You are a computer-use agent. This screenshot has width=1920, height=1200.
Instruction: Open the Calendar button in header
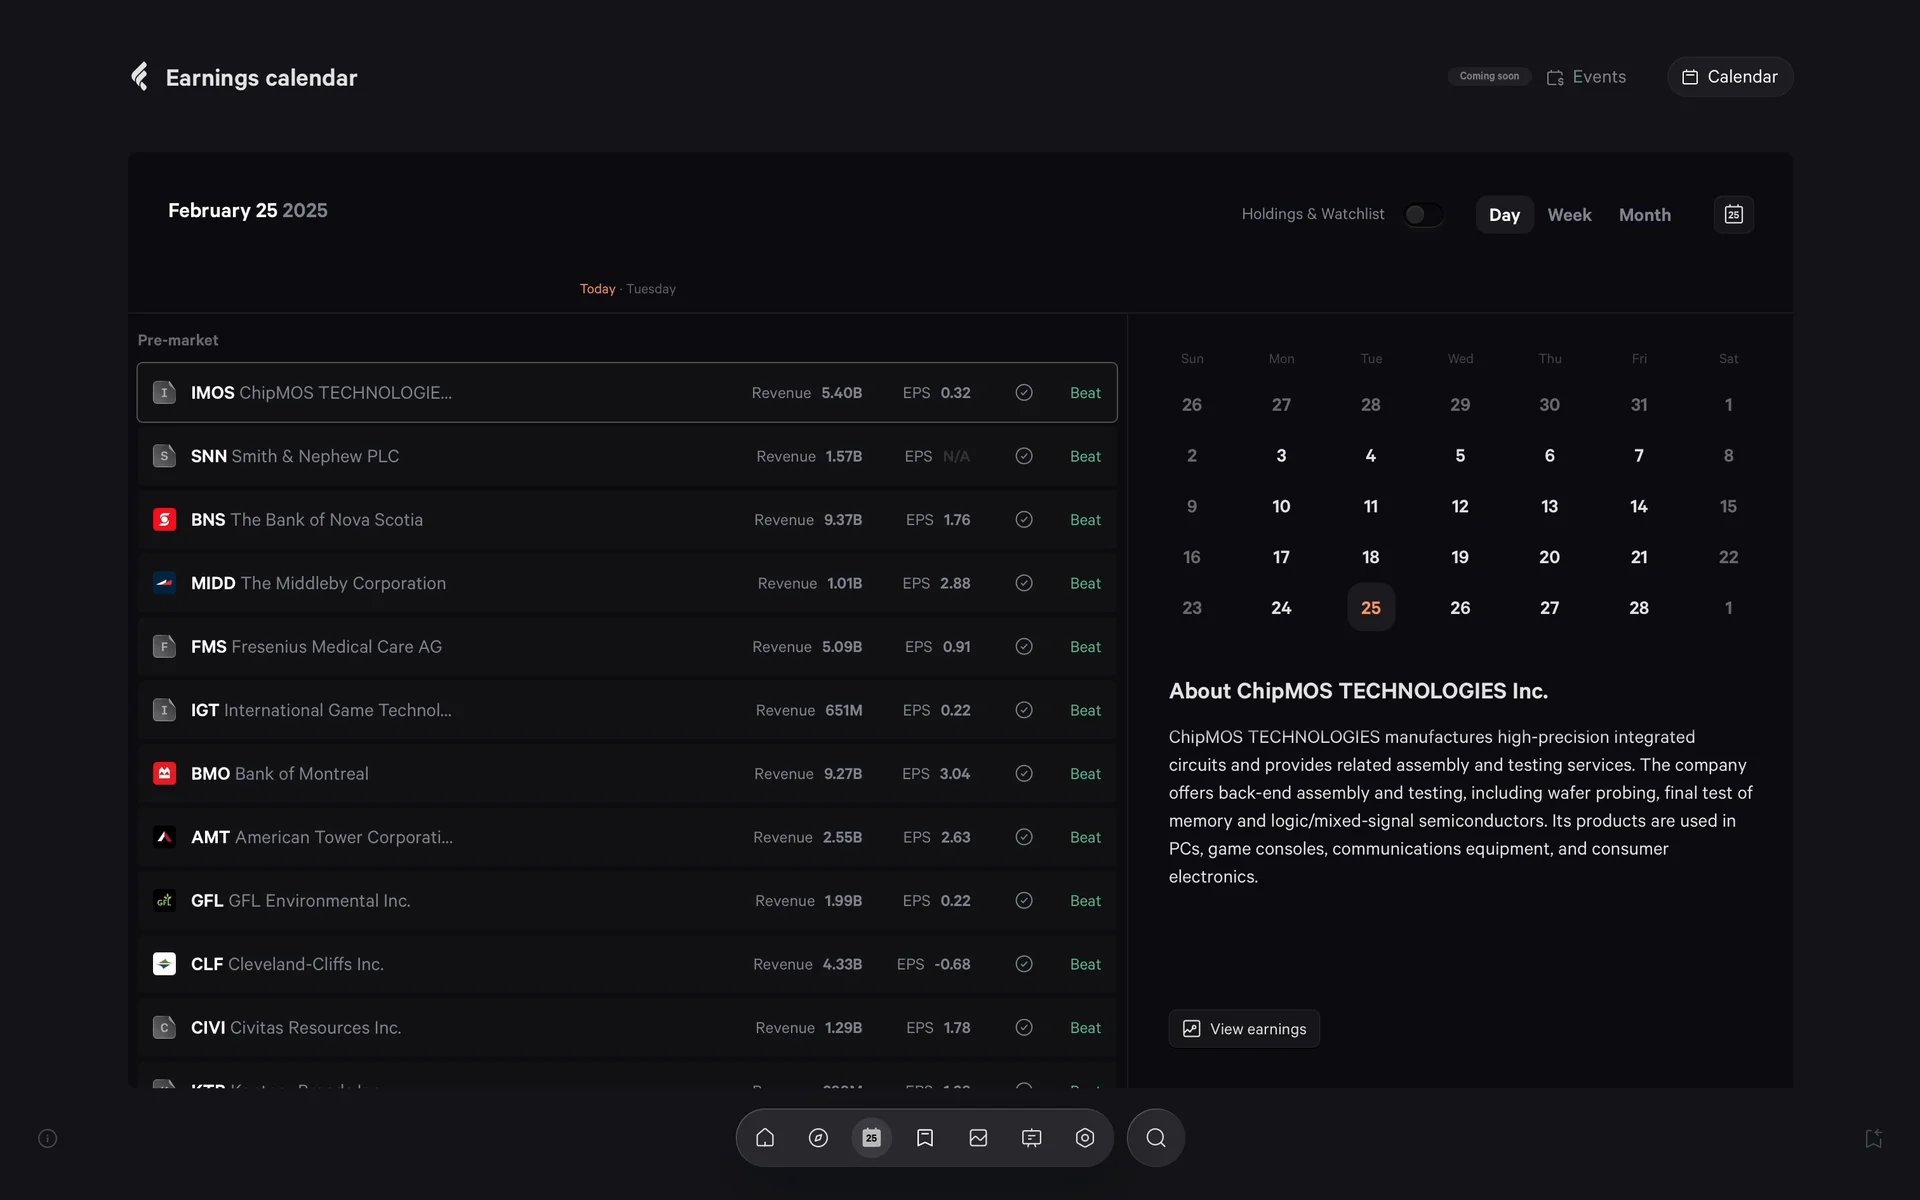[1729, 77]
